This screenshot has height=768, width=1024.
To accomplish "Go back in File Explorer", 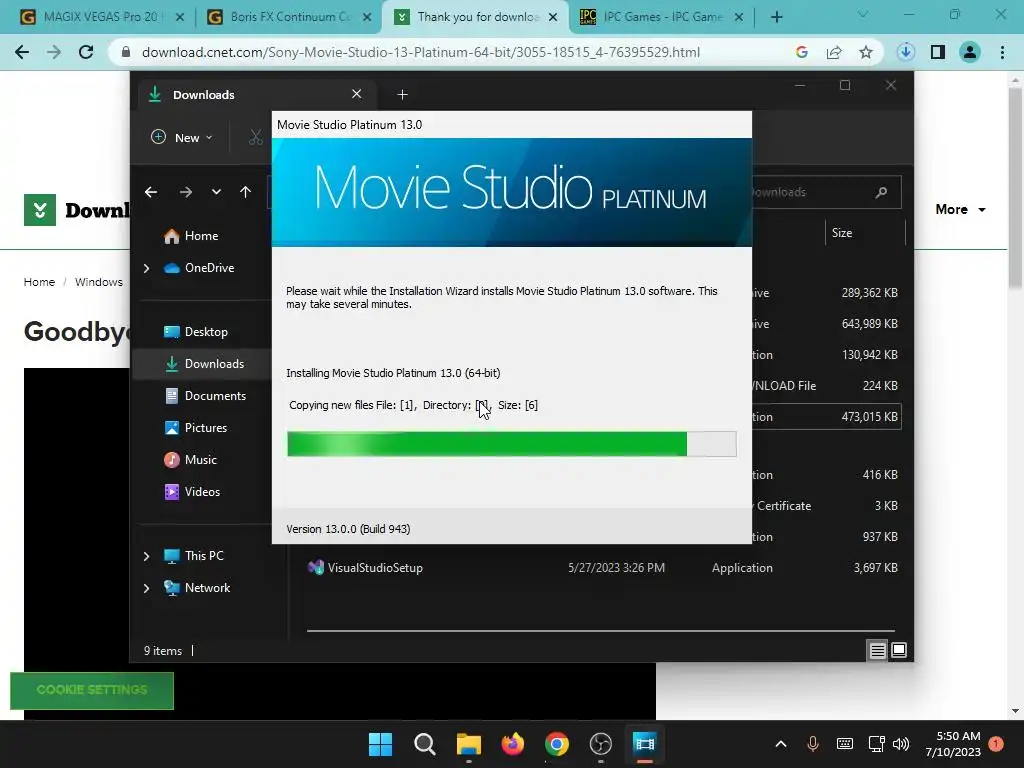I will point(151,192).
